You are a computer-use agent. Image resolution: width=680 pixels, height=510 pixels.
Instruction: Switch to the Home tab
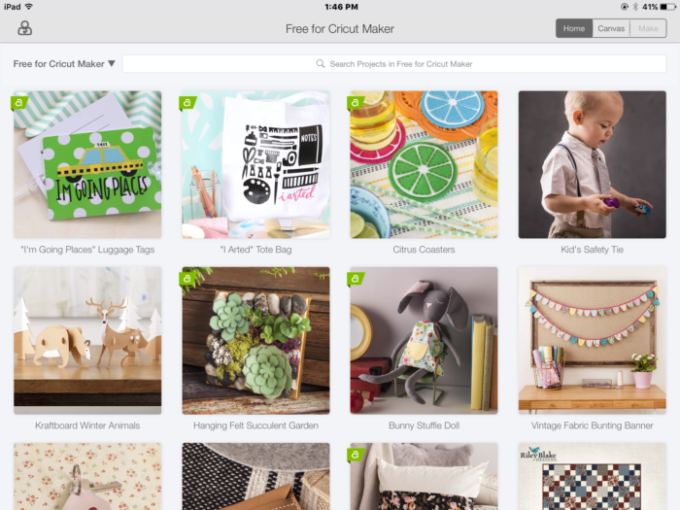pos(574,29)
